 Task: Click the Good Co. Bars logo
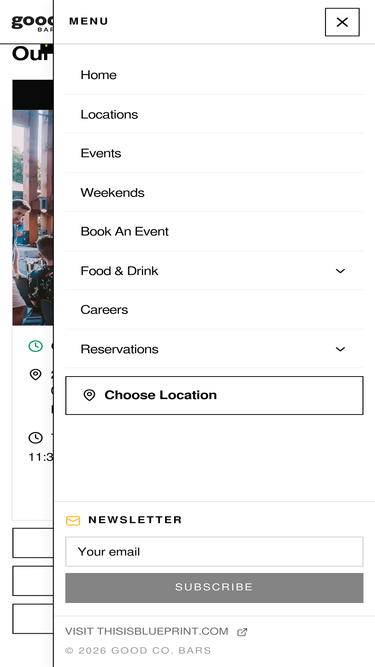point(32,22)
